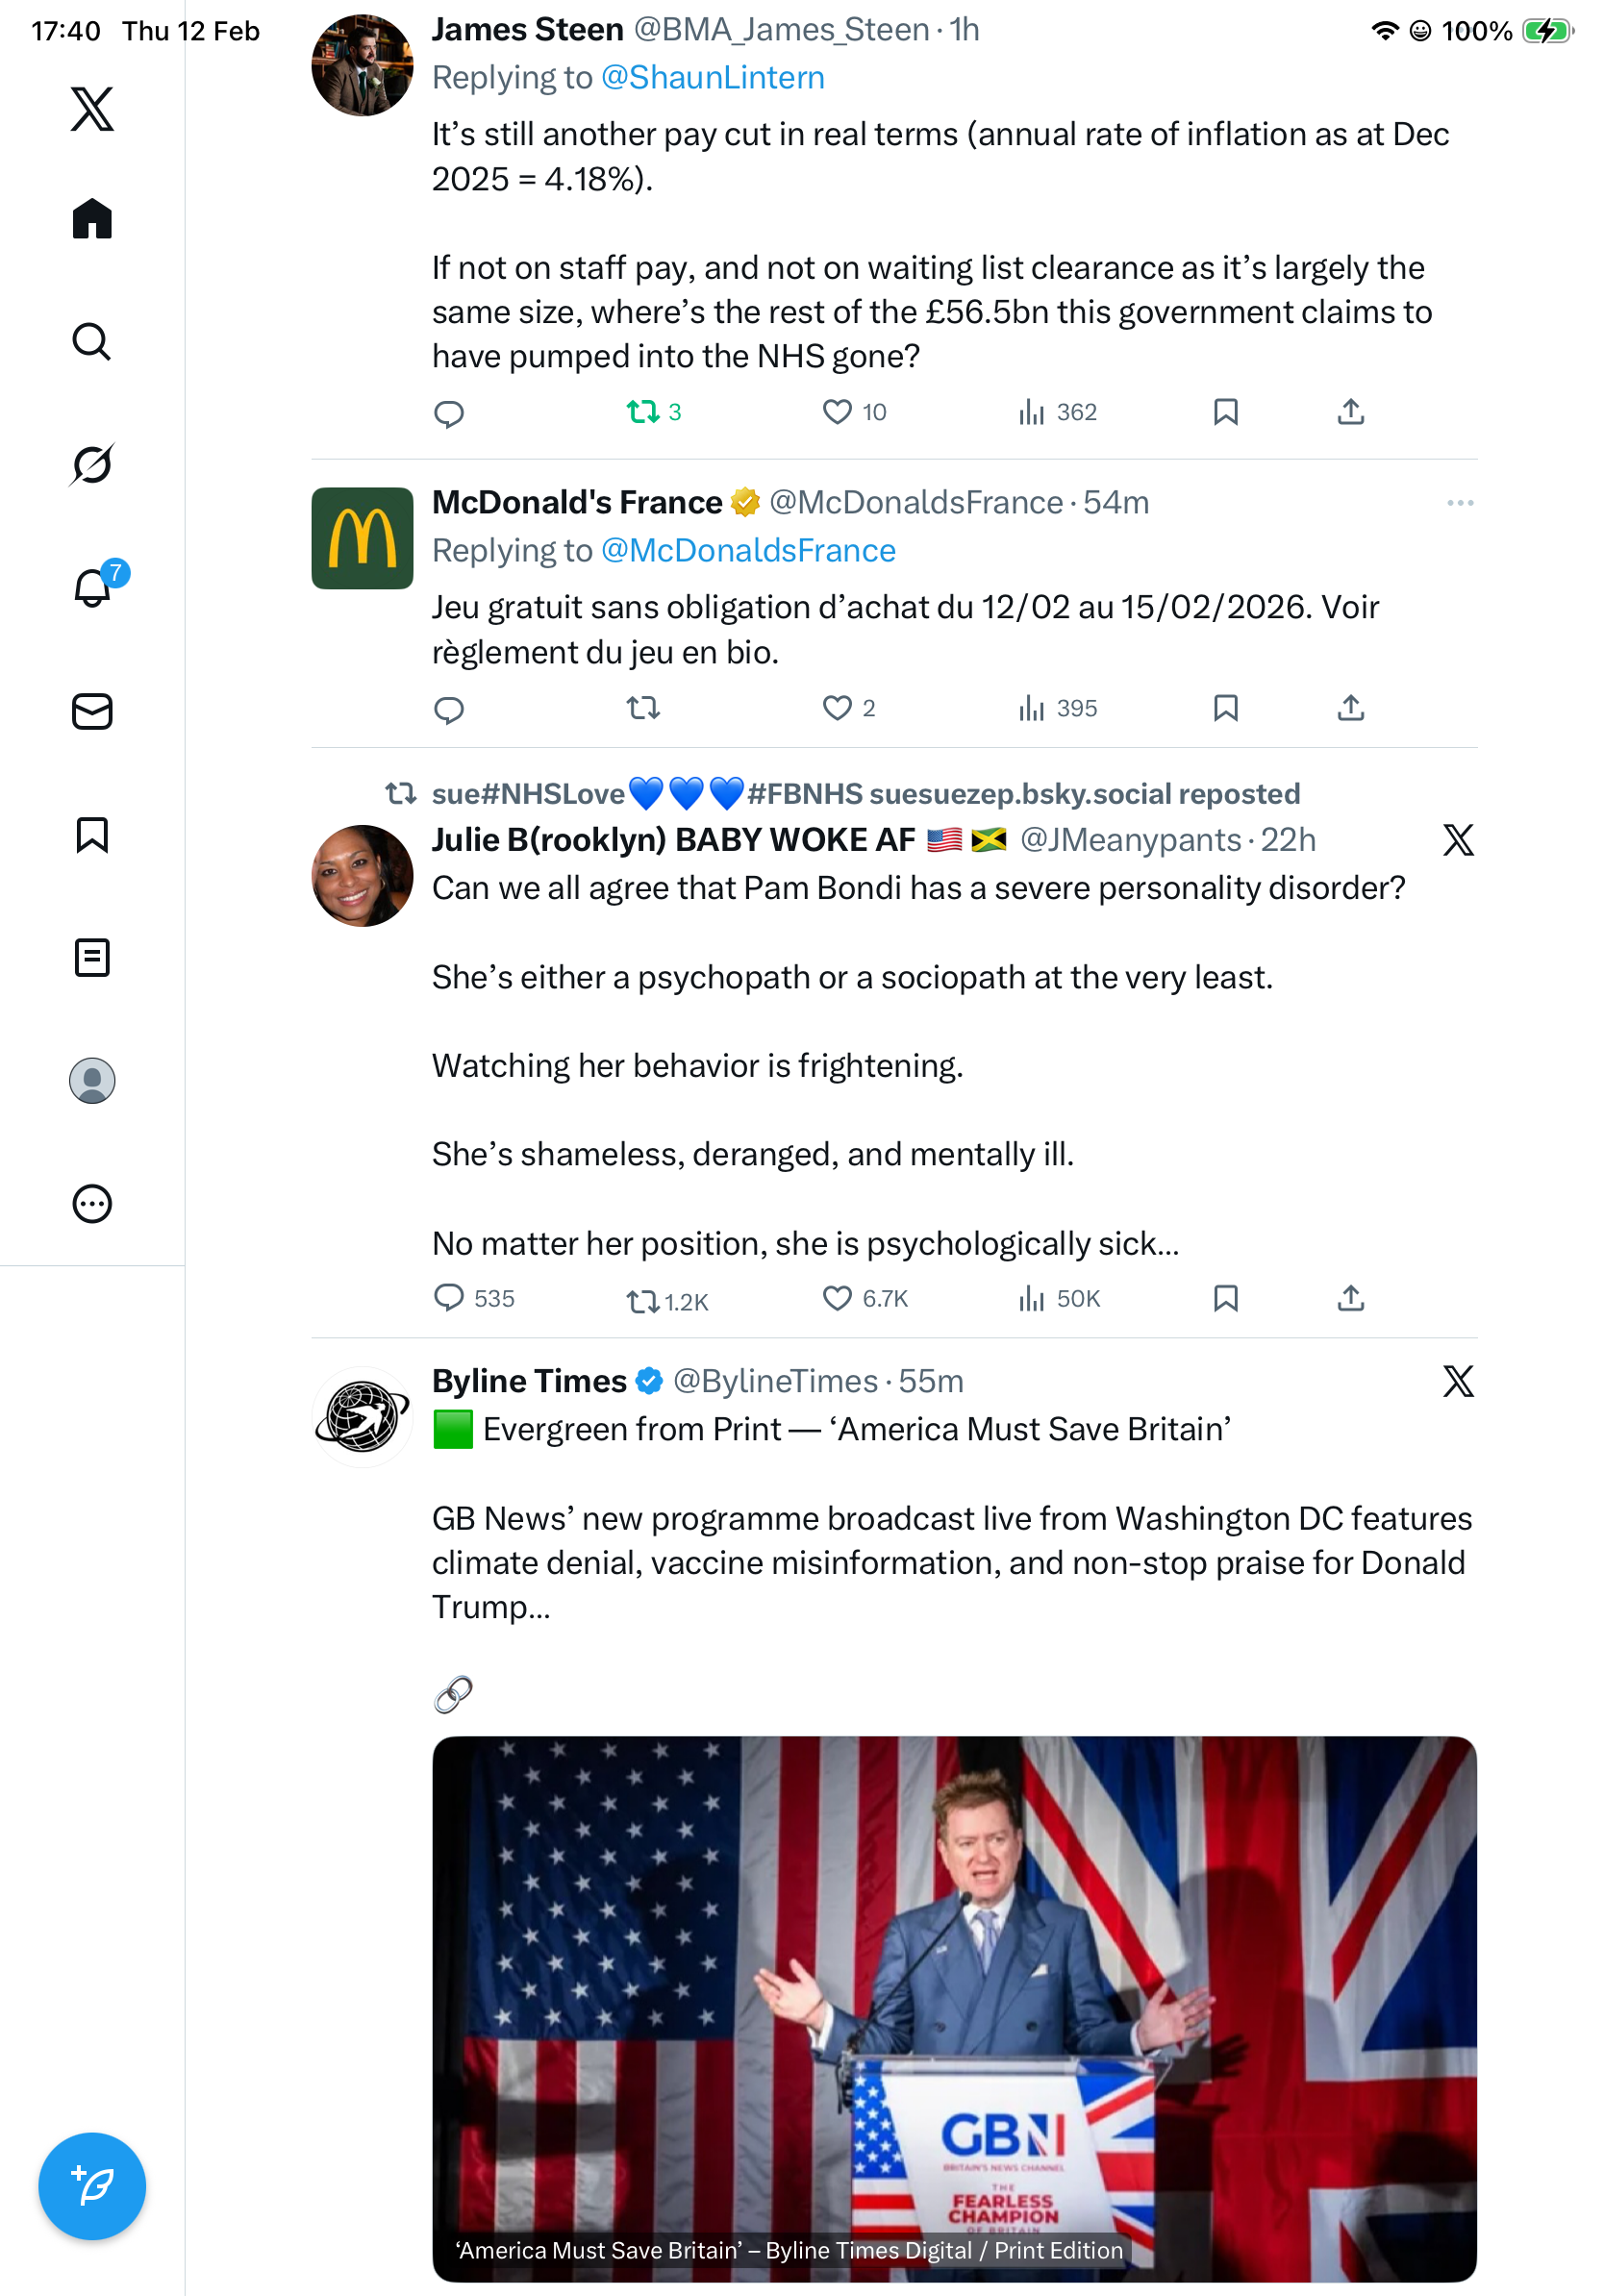Open the Messages envelope icon
This screenshot has height=2296, width=1604.
pyautogui.click(x=92, y=711)
